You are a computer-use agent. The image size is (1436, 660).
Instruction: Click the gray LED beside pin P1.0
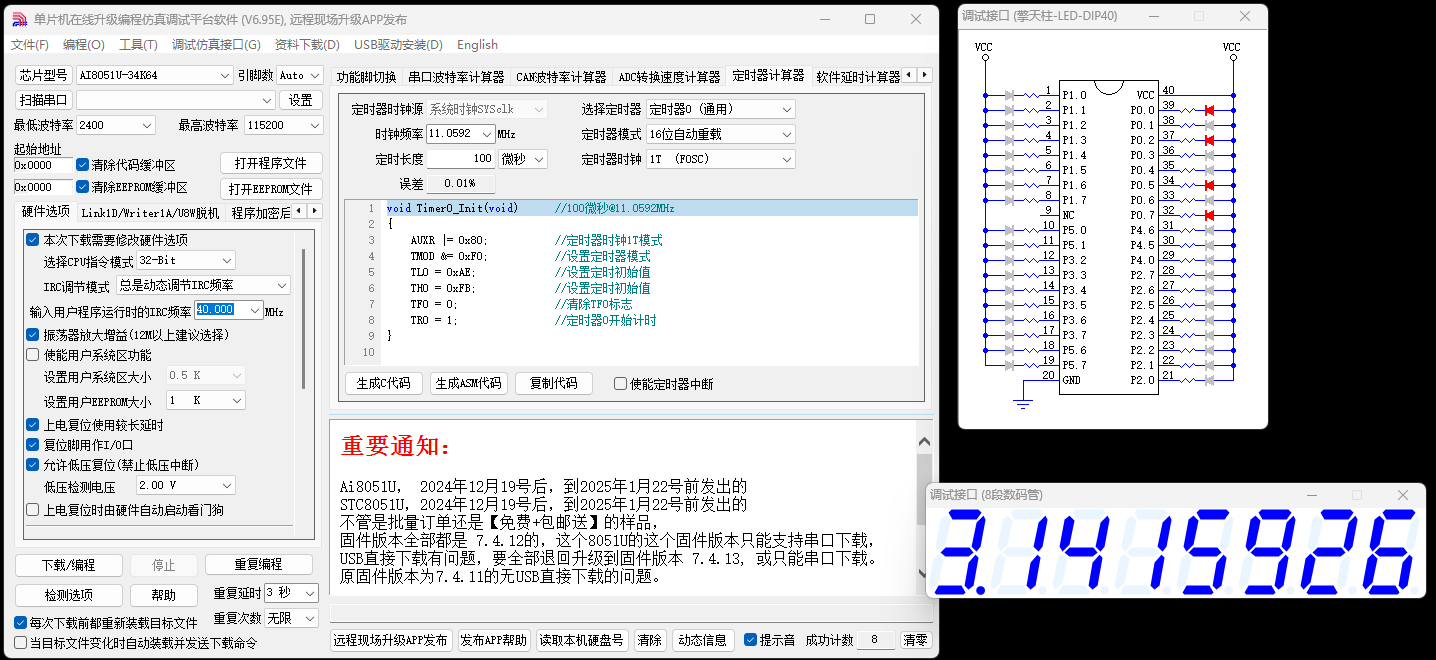point(1009,95)
